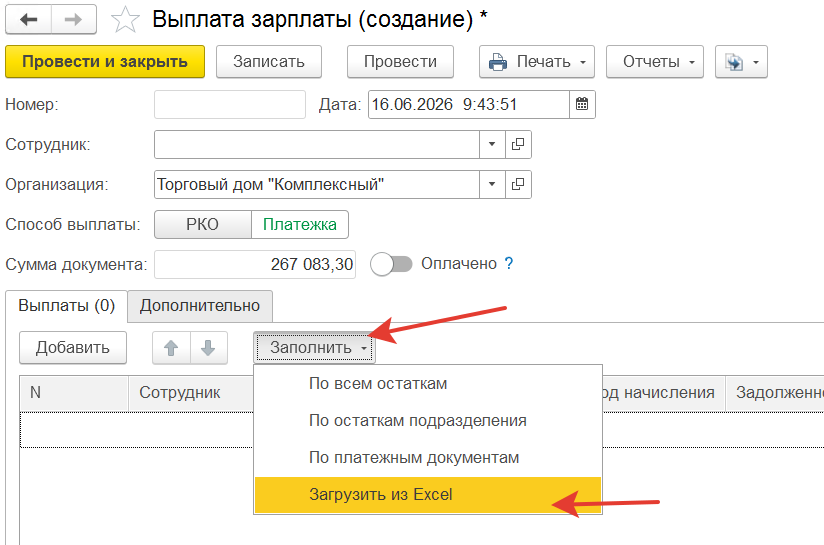Choose По платежным документам menu item
The image size is (824, 545).
point(428,457)
